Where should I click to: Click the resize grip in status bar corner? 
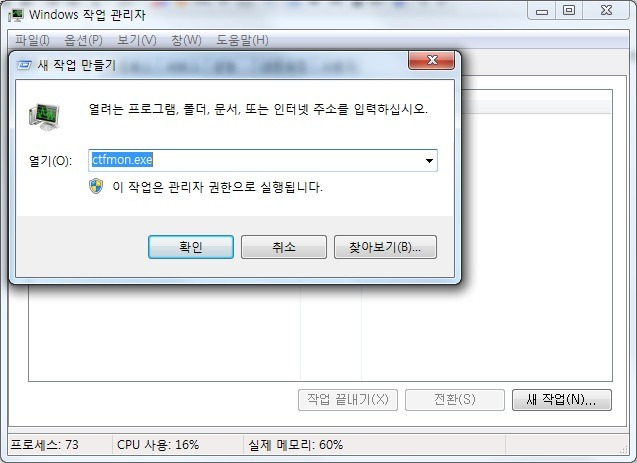(x=623, y=449)
